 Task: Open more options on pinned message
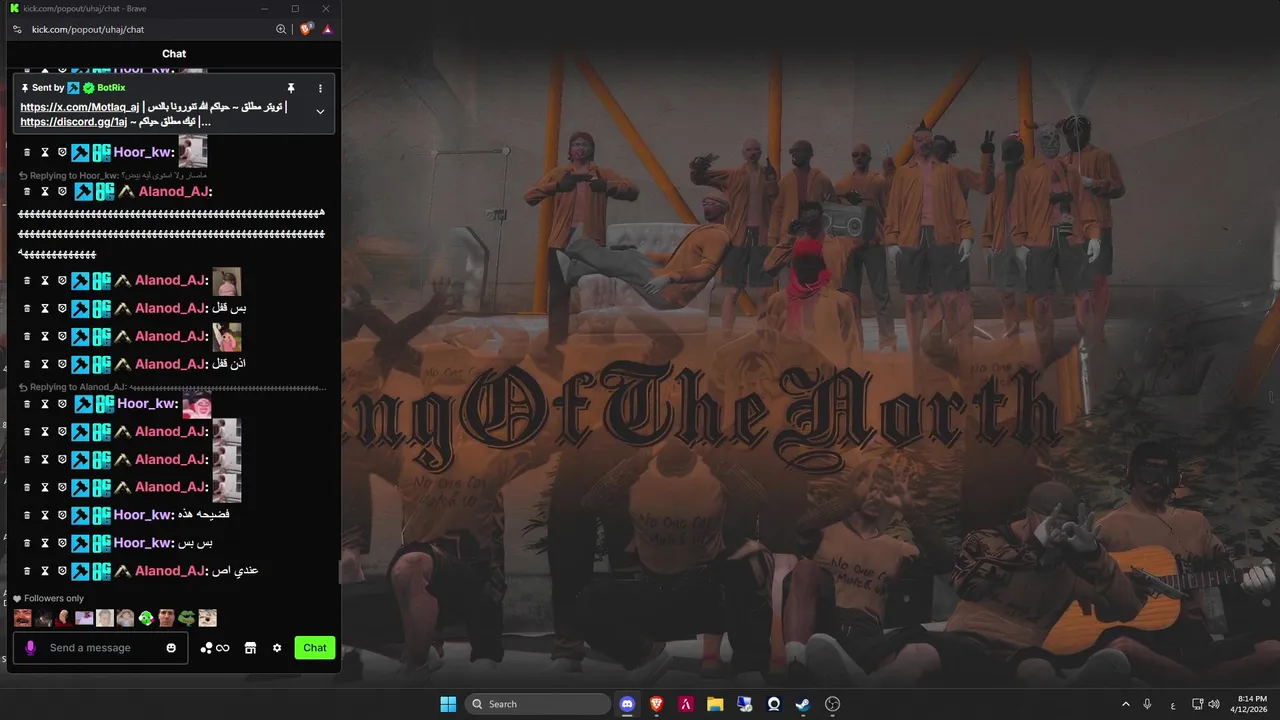[320, 88]
